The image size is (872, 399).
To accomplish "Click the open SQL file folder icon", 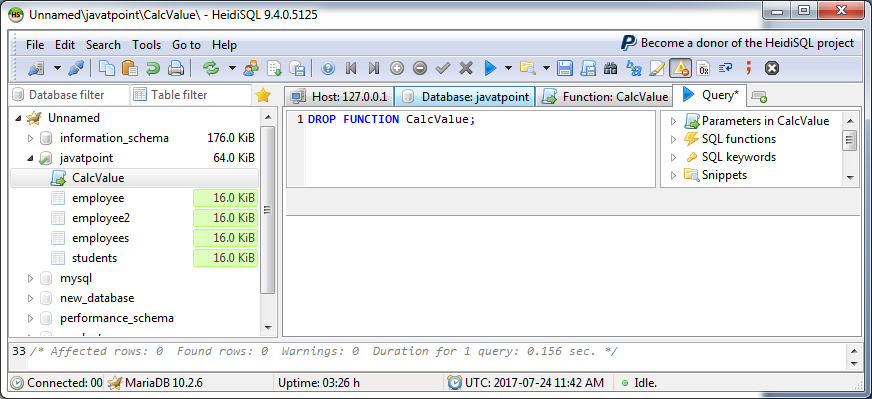I will [x=527, y=68].
